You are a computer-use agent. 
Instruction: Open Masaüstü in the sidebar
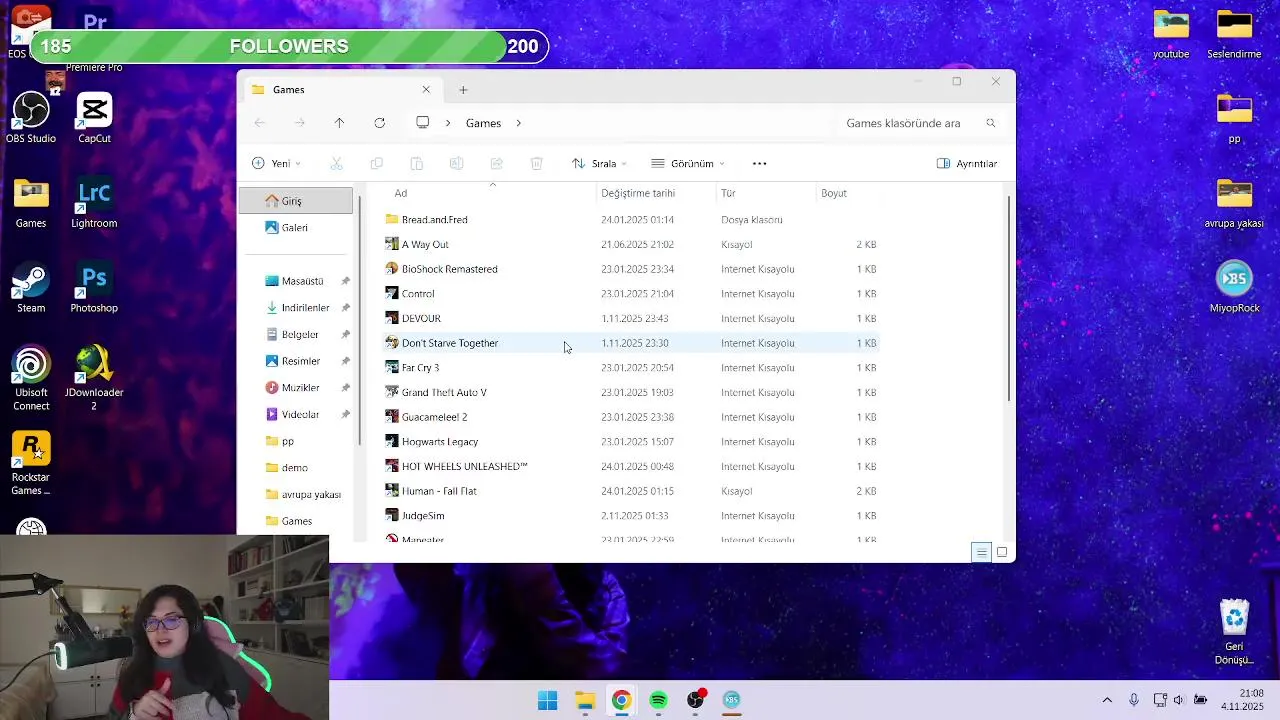(296, 281)
